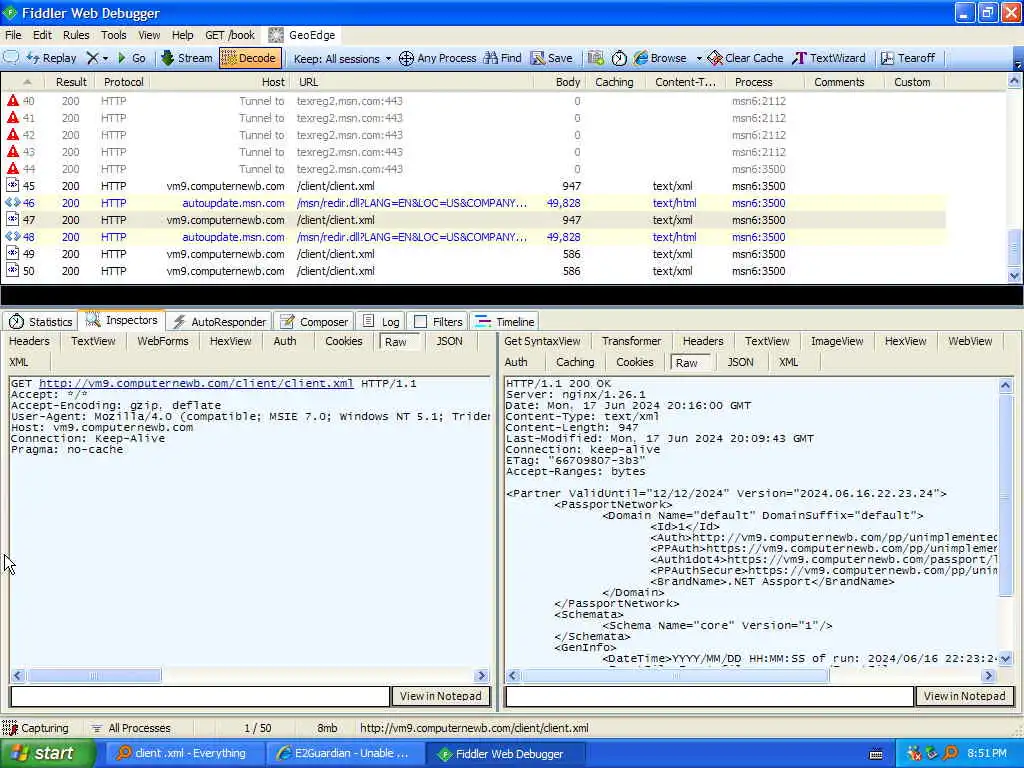Click the response pane search input field
The height and width of the screenshot is (768, 1024).
[709, 696]
